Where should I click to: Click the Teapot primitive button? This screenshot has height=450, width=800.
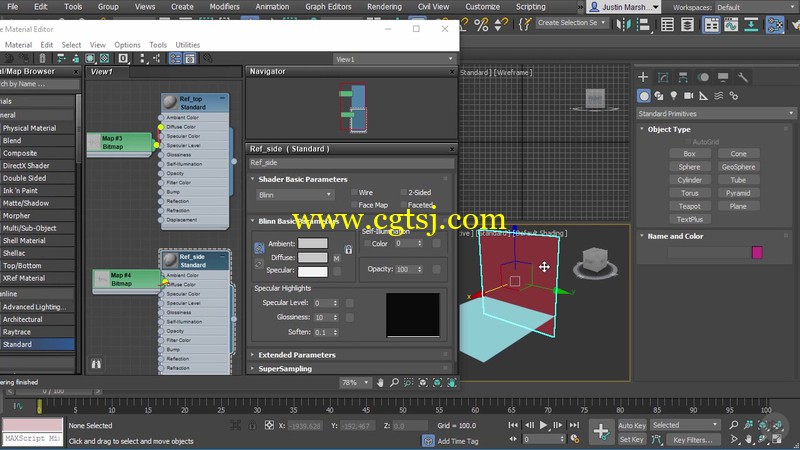pyautogui.click(x=689, y=206)
